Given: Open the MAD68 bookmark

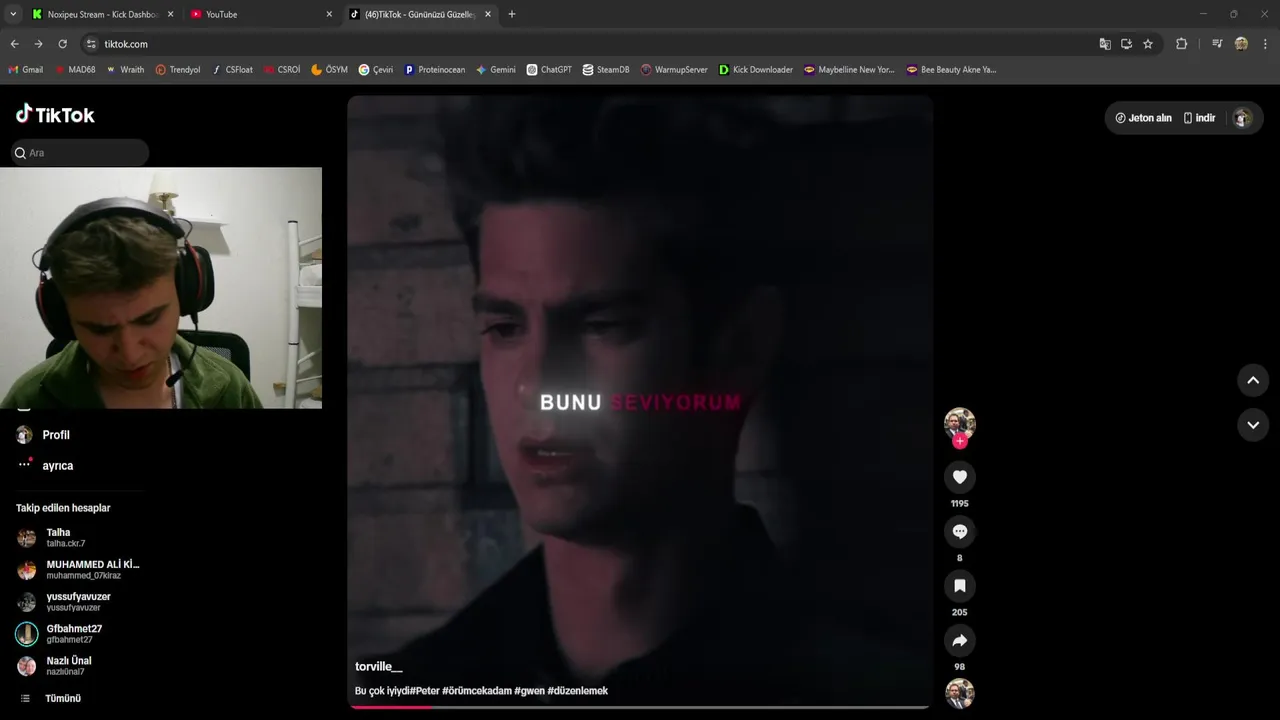Looking at the screenshot, I should (x=75, y=70).
